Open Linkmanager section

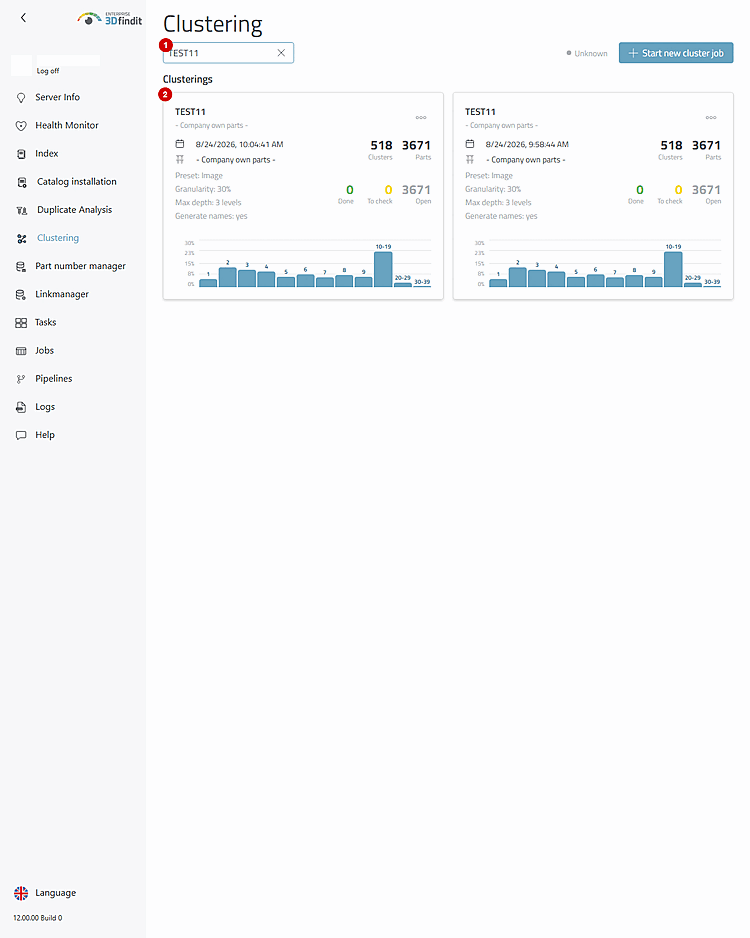[62, 294]
